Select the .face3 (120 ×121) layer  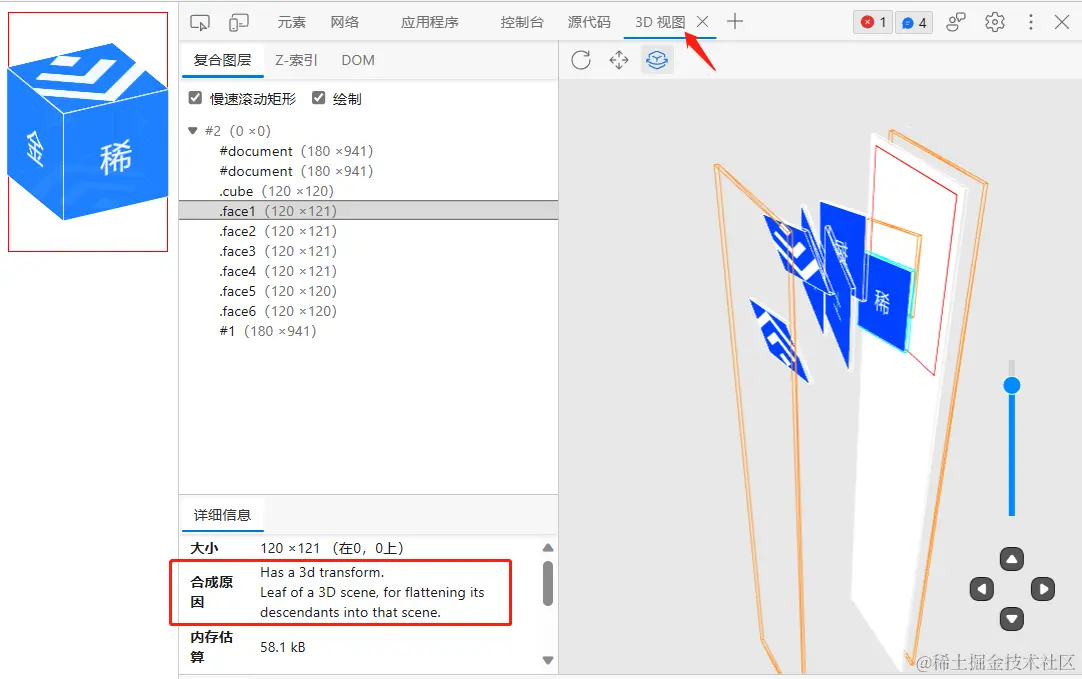368,251
